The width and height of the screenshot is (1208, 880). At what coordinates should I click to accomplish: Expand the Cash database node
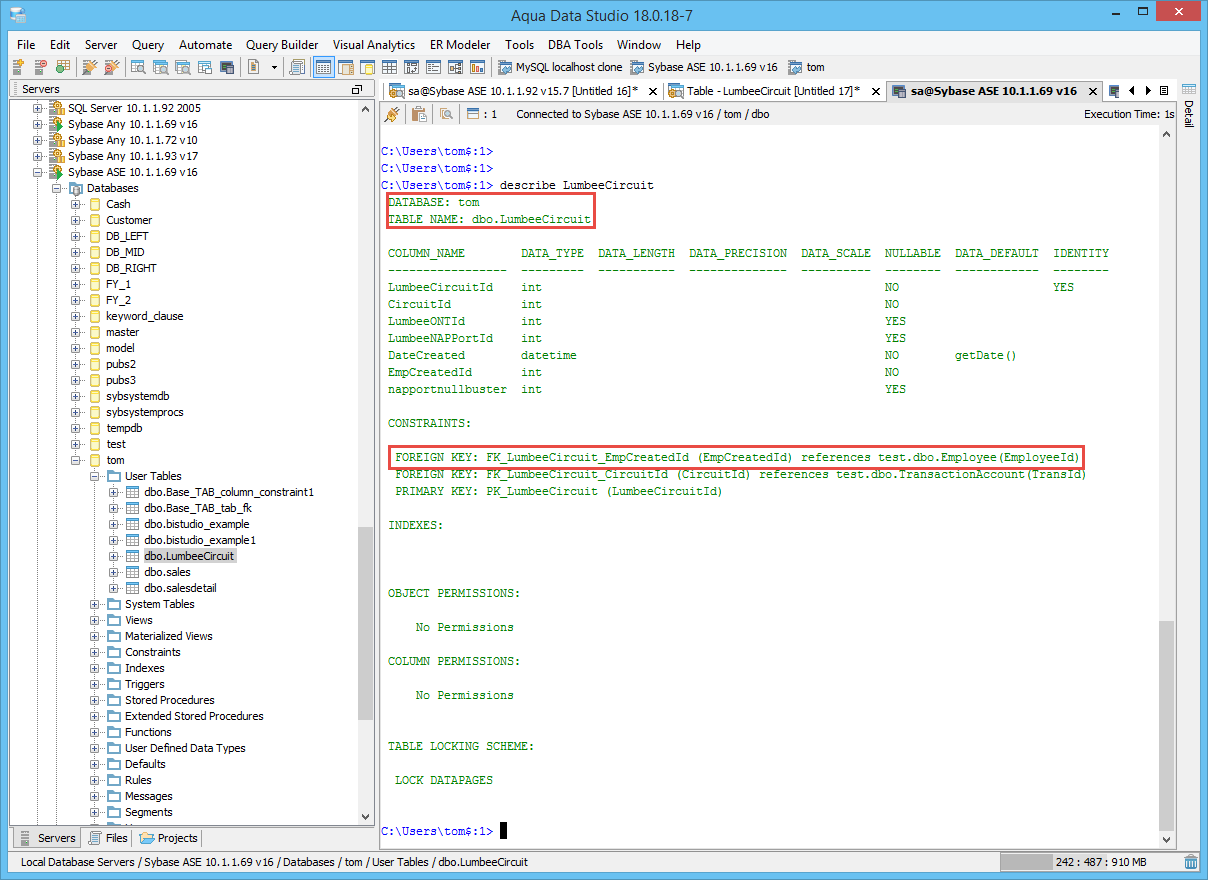[76, 204]
